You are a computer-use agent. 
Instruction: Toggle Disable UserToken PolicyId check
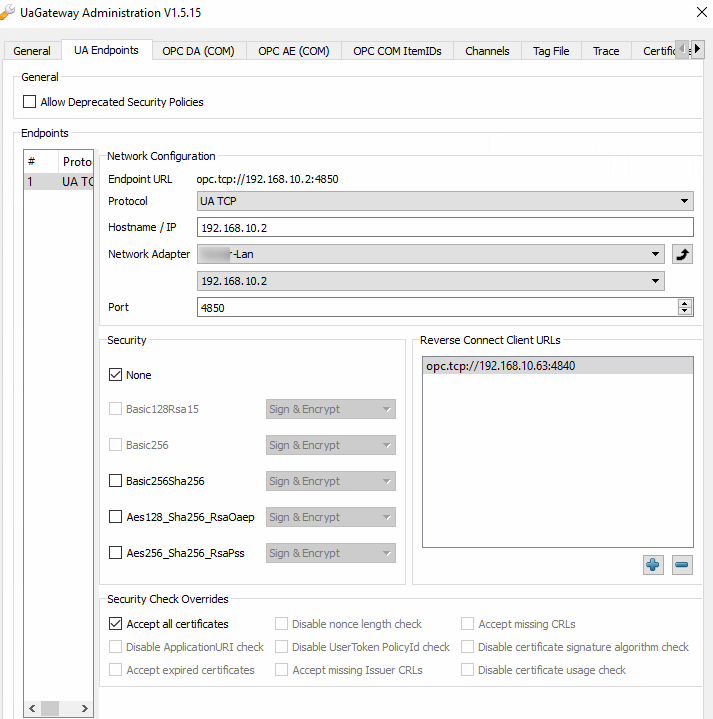click(281, 647)
